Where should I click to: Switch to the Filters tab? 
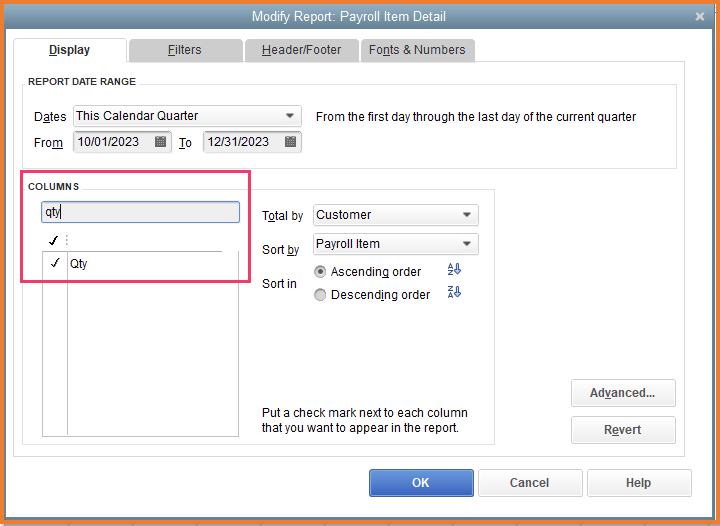185,50
